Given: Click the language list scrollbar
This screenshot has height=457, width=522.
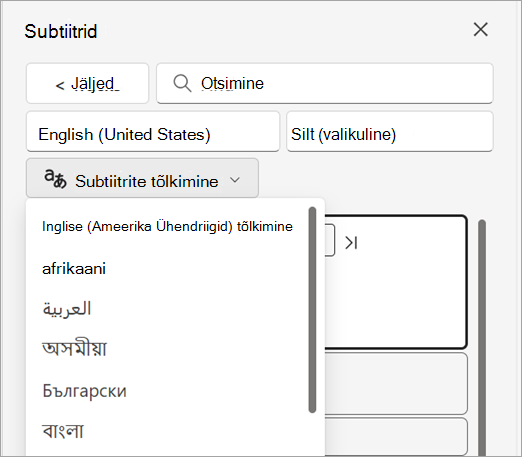Looking at the screenshot, I should (x=312, y=310).
